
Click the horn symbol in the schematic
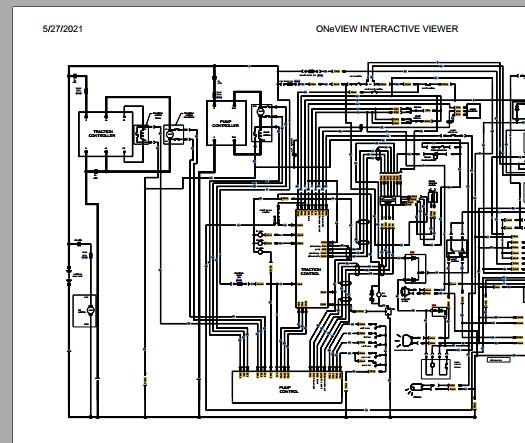point(405,292)
